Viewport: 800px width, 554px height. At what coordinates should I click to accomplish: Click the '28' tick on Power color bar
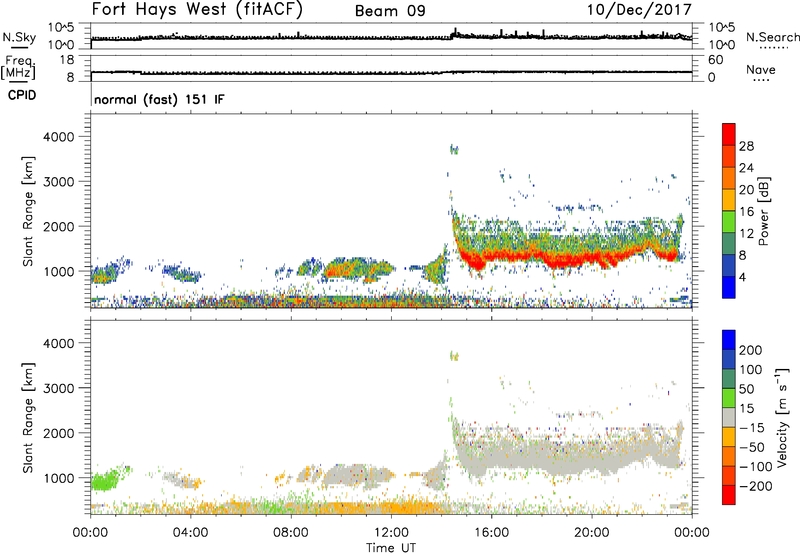point(746,146)
